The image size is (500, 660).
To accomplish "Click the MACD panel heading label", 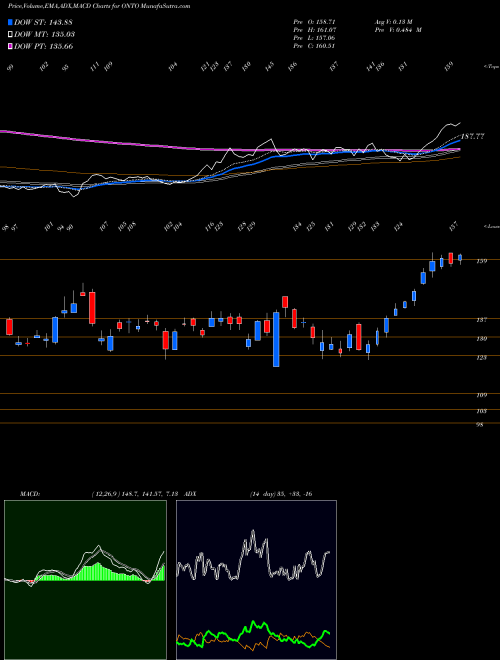I will [x=29, y=494].
